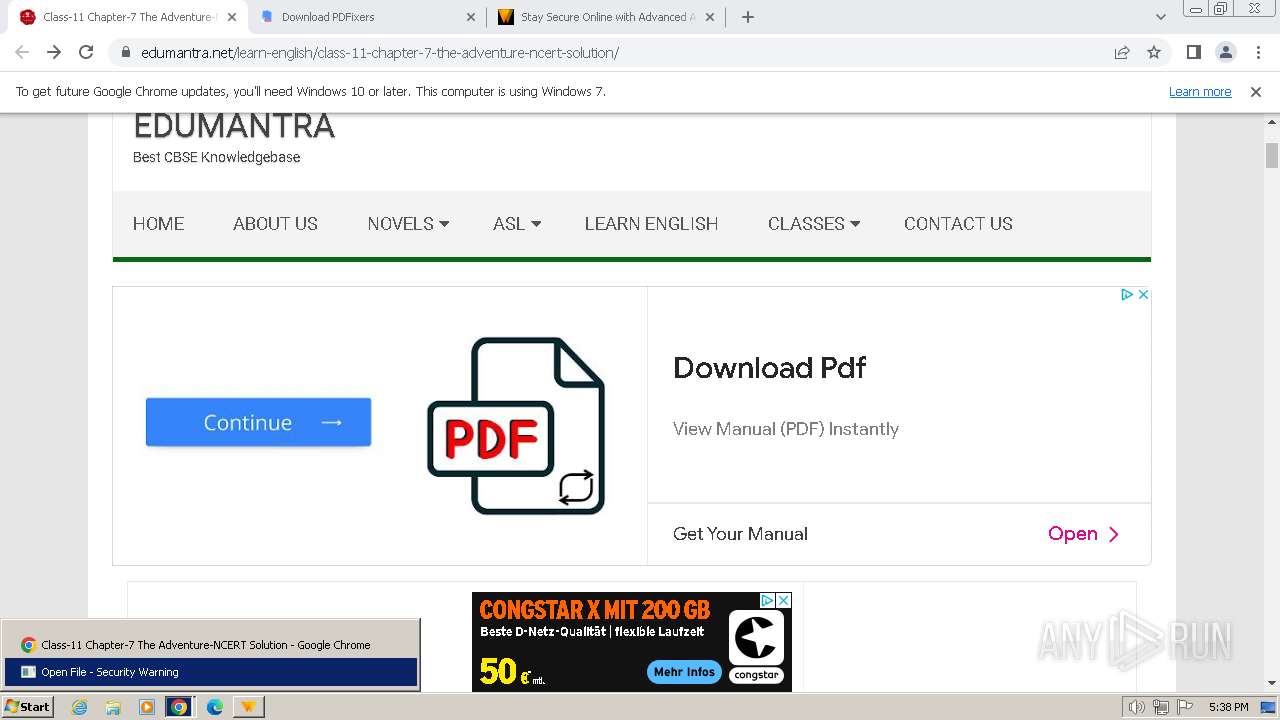
Task: Launch Microsoft Edge from the taskbar
Action: click(215, 707)
